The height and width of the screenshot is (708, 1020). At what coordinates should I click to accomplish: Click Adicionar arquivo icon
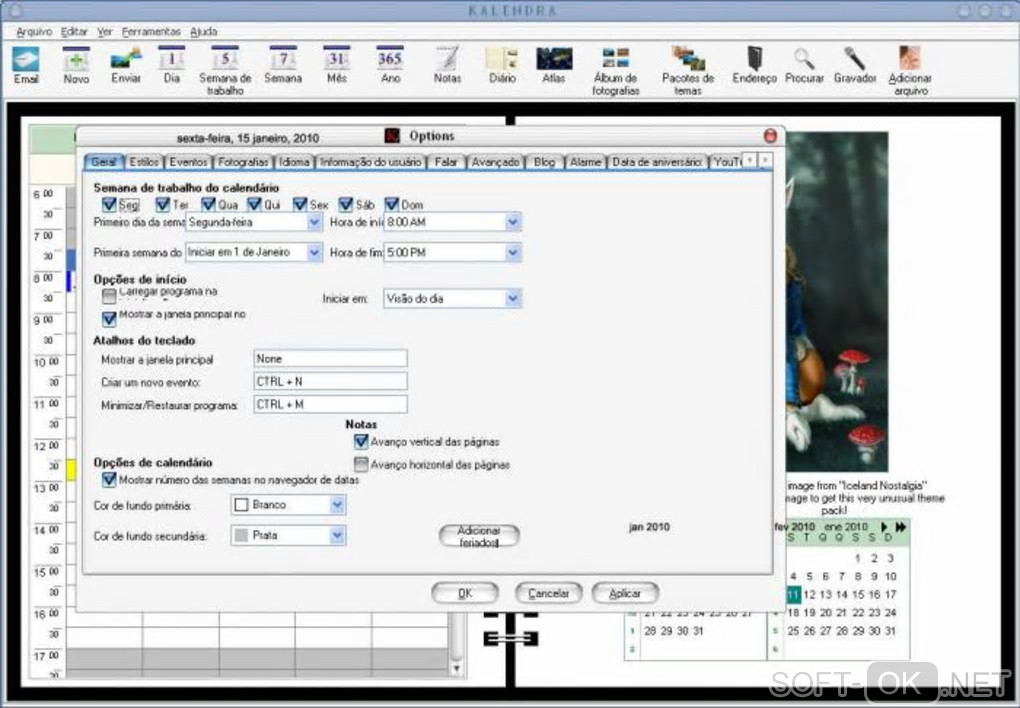[x=910, y=71]
